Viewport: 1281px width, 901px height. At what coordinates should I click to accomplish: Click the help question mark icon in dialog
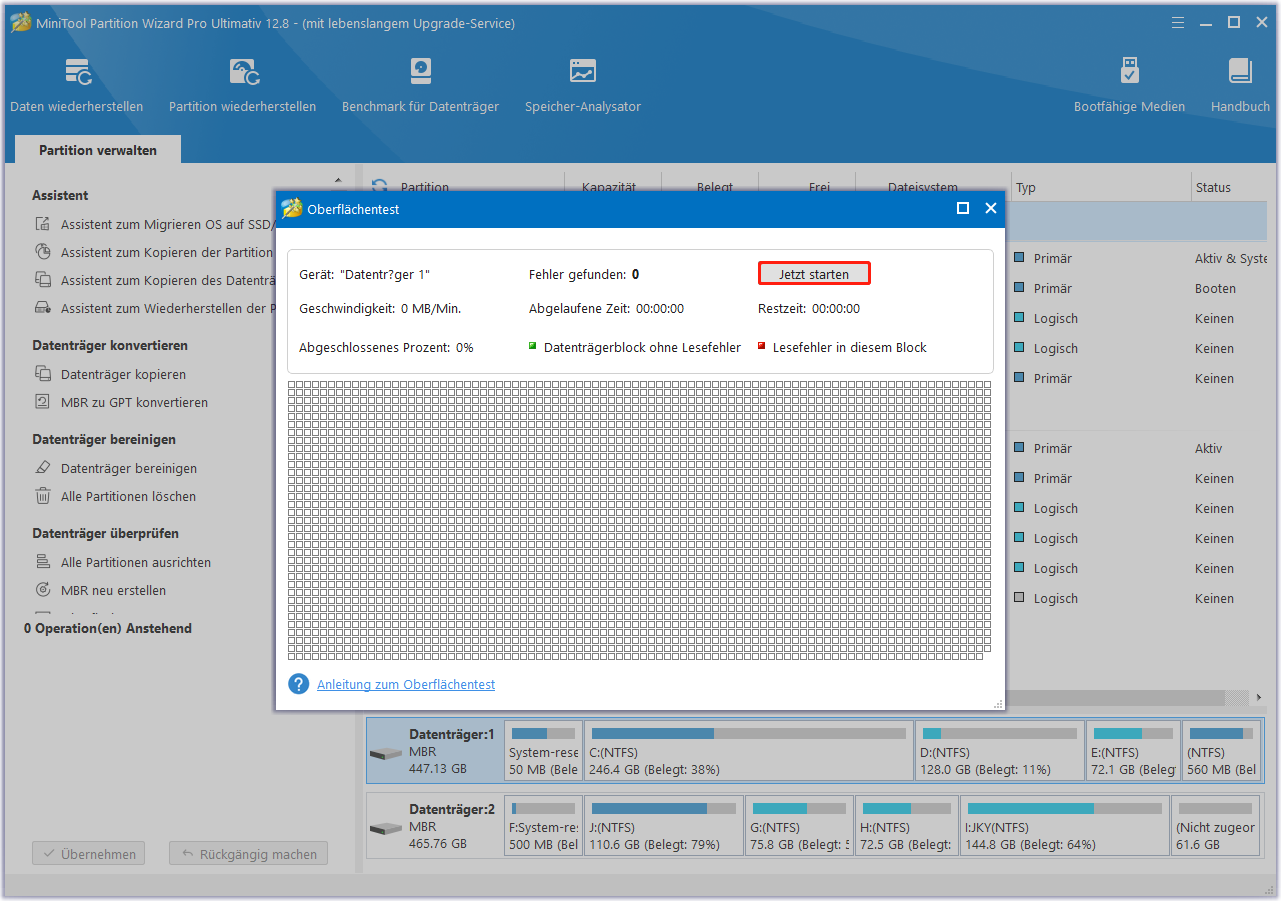point(298,684)
